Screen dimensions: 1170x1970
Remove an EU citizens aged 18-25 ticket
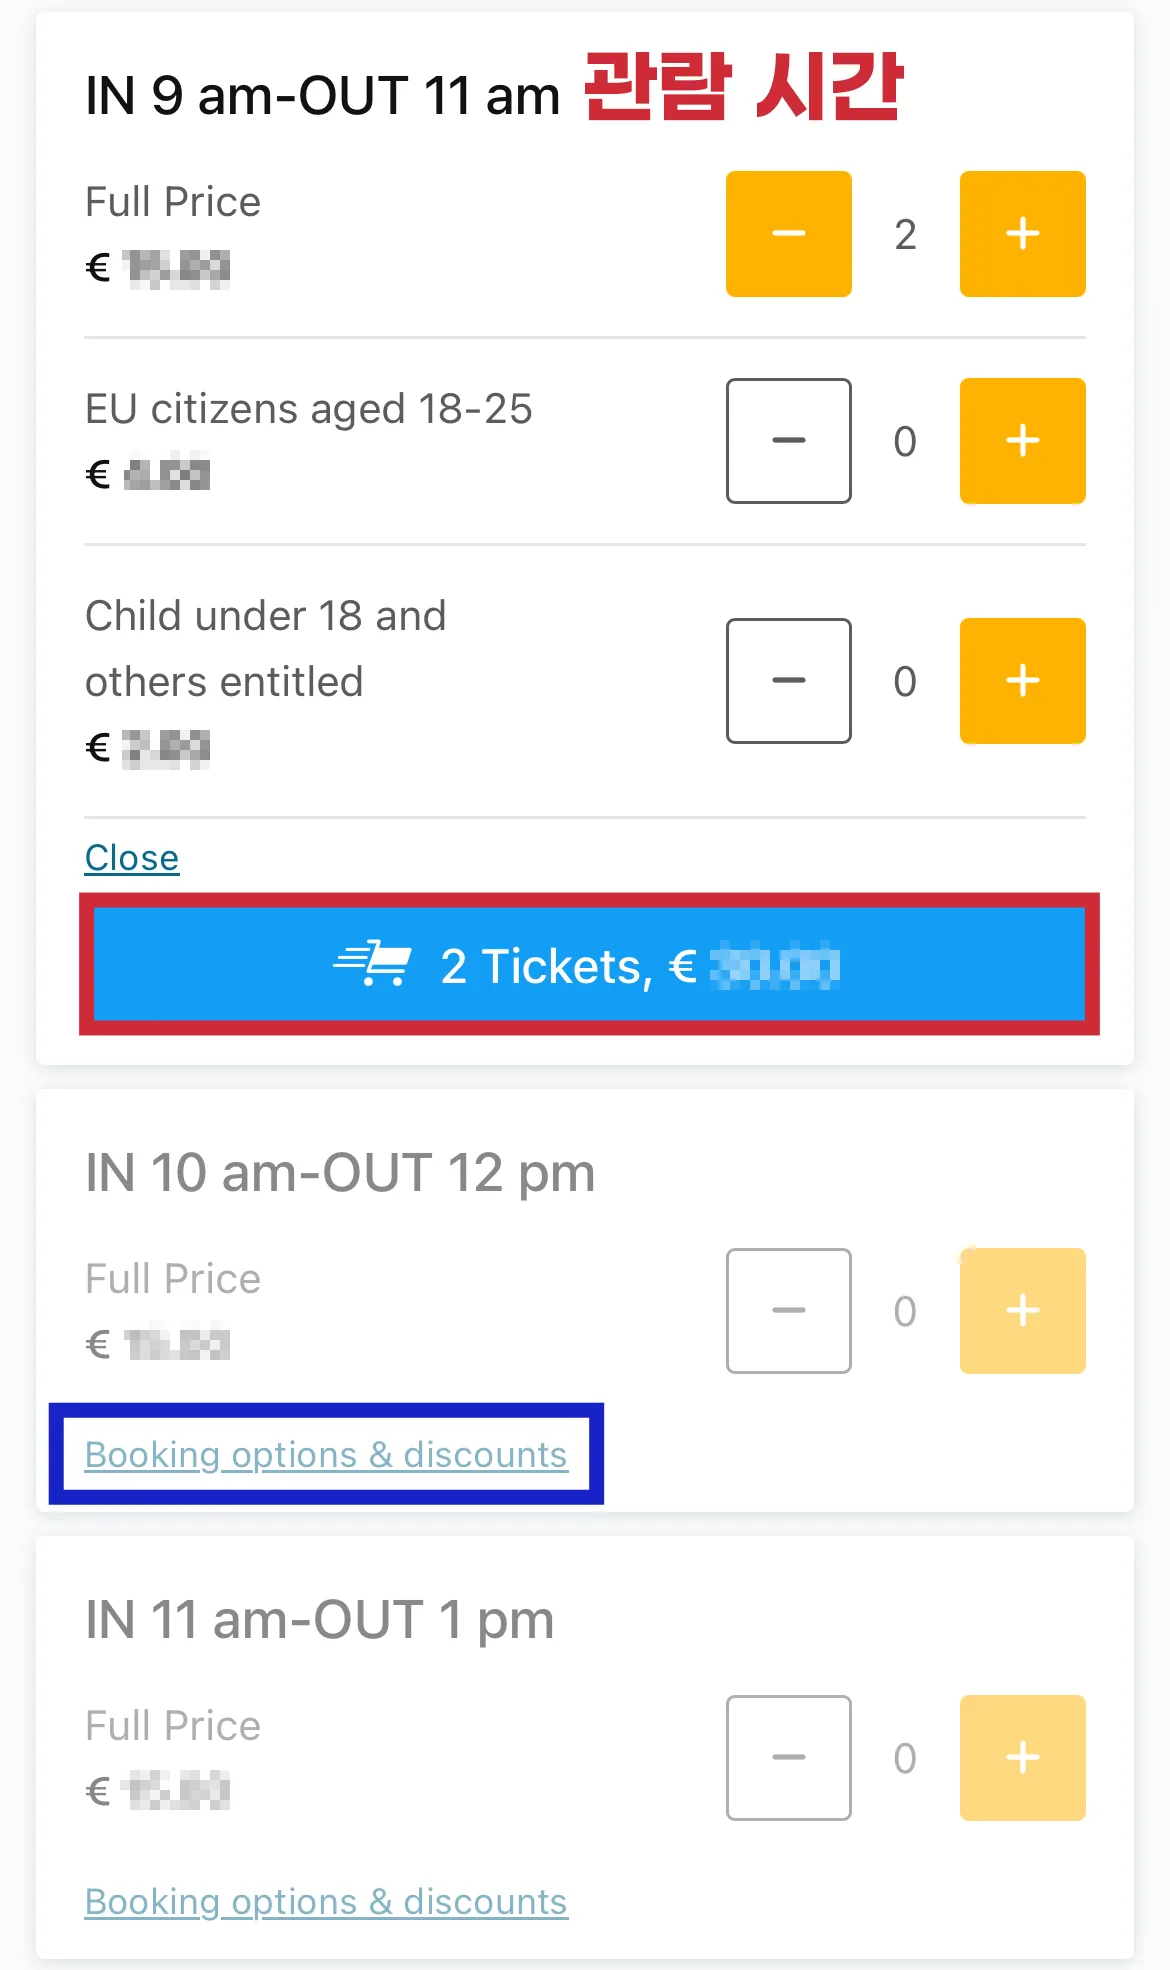point(788,441)
